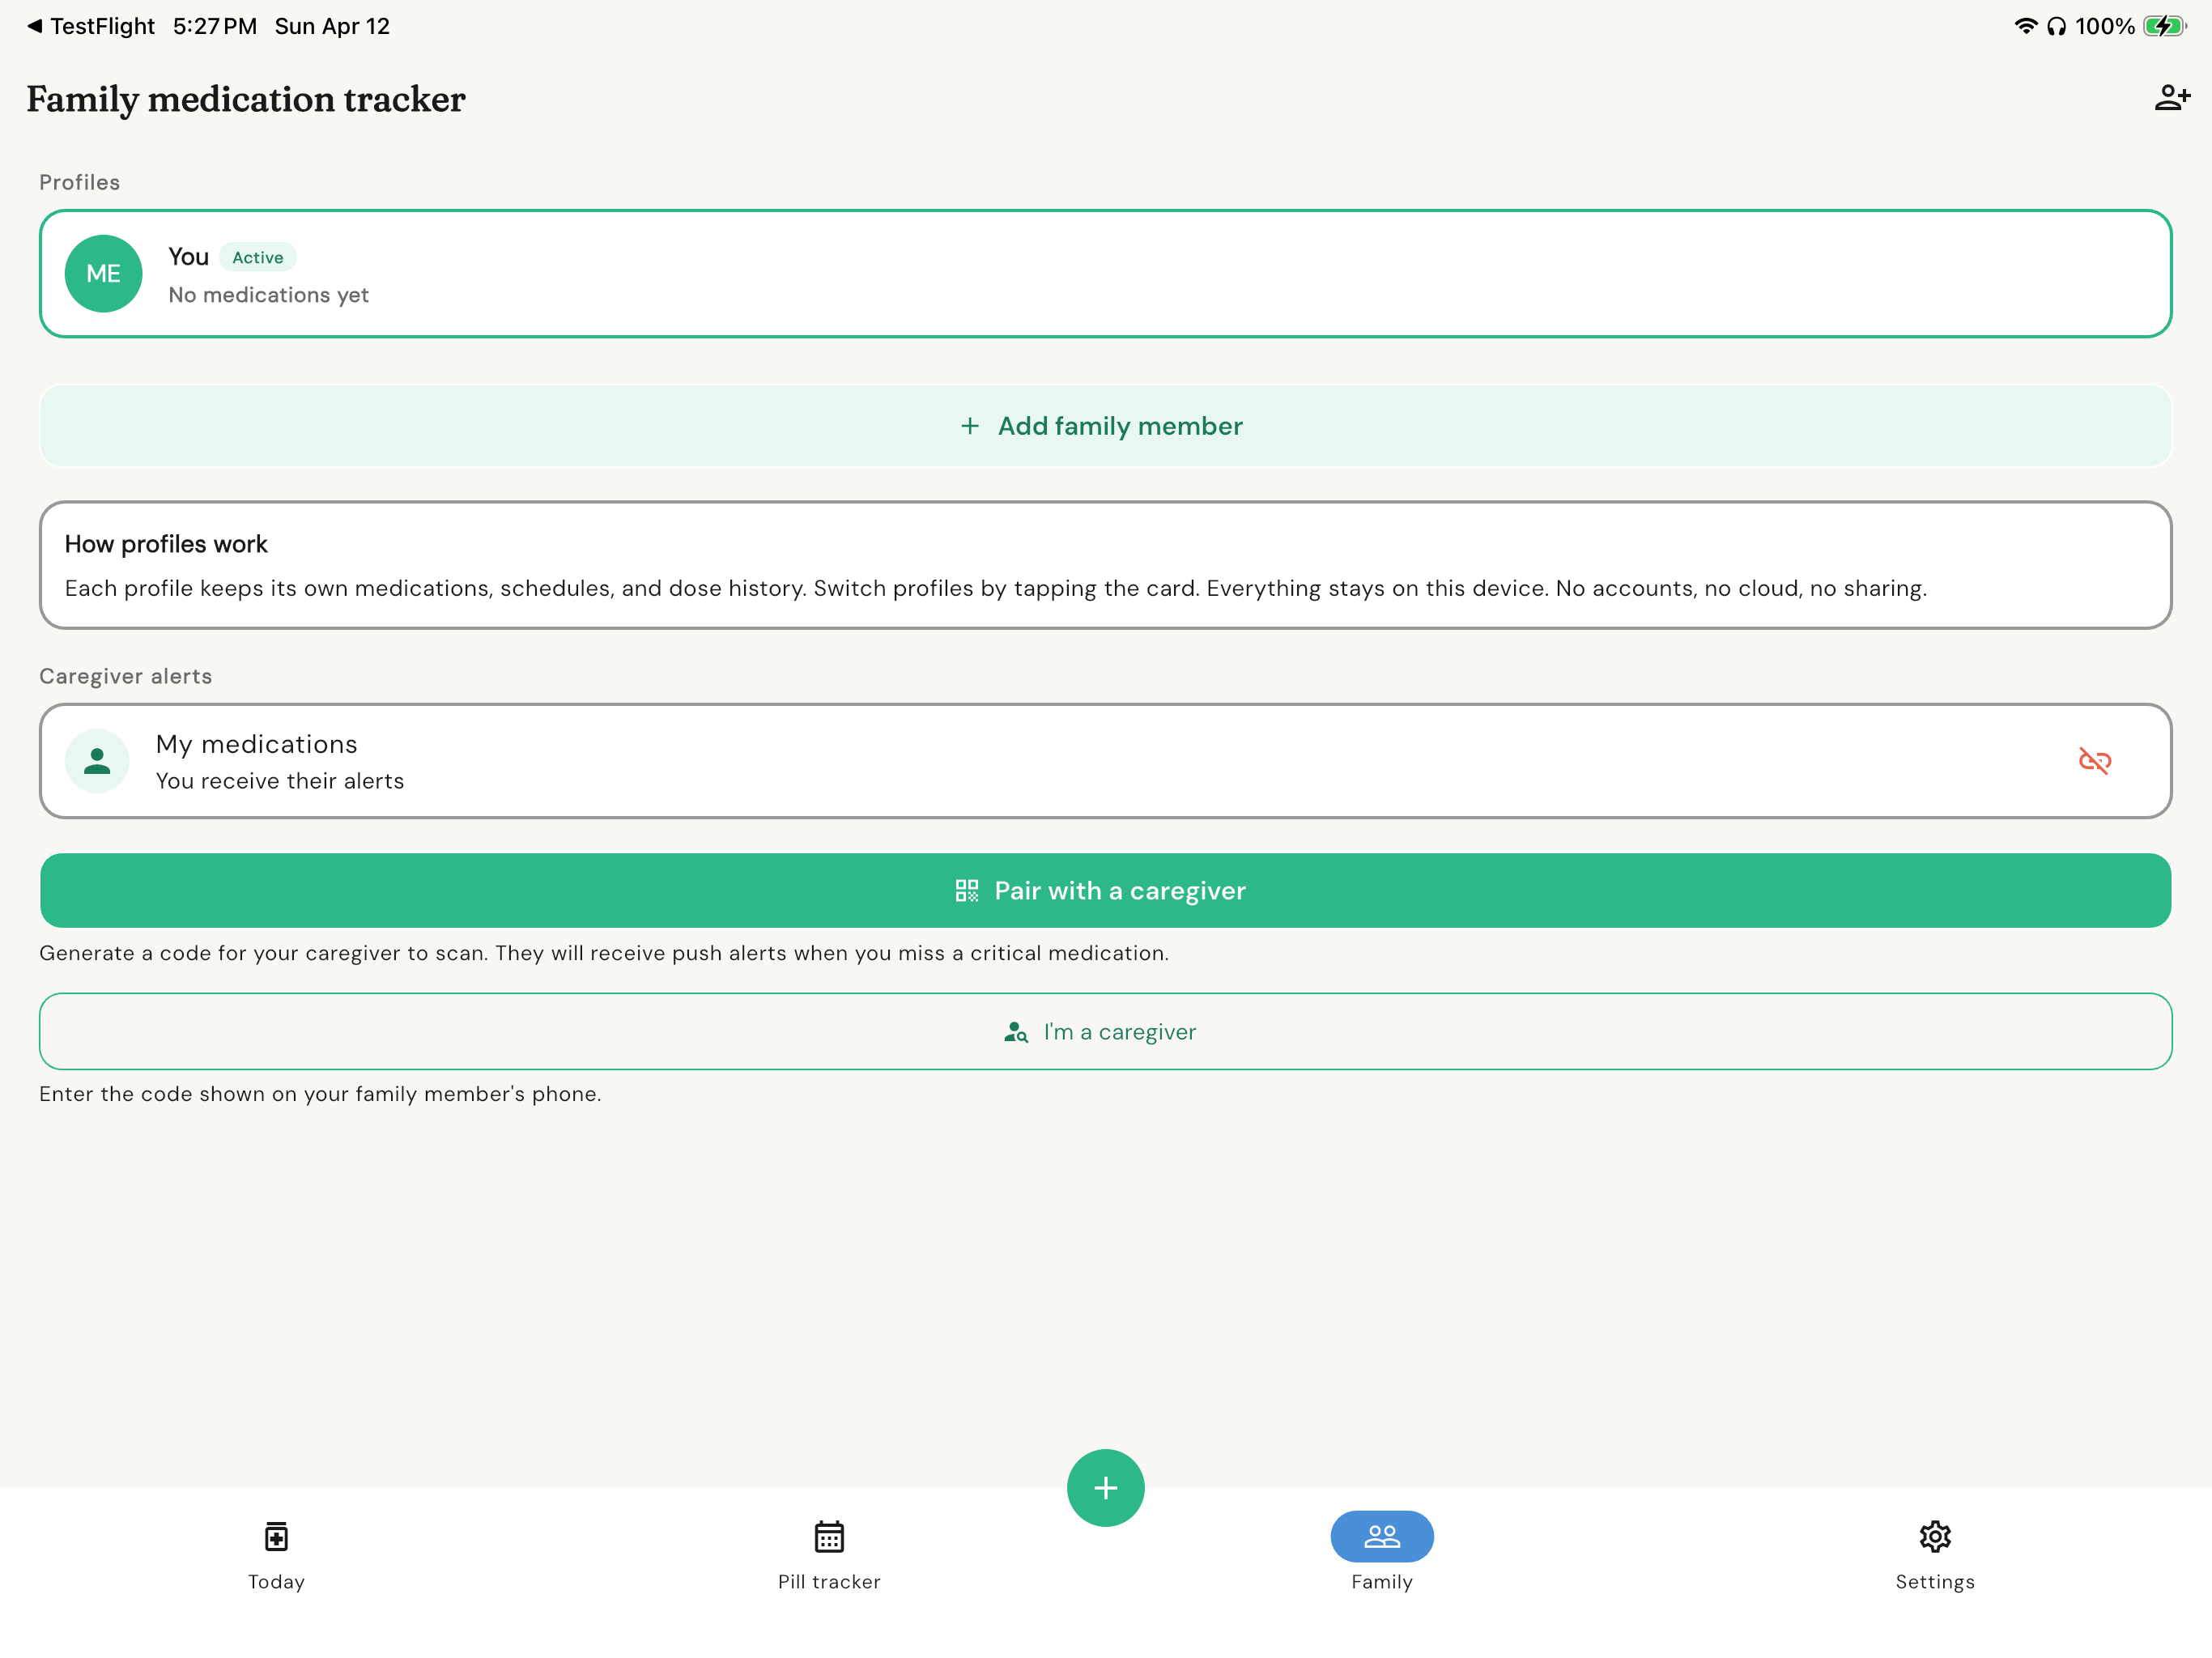Tap the plus icon beside Add family member

click(970, 426)
